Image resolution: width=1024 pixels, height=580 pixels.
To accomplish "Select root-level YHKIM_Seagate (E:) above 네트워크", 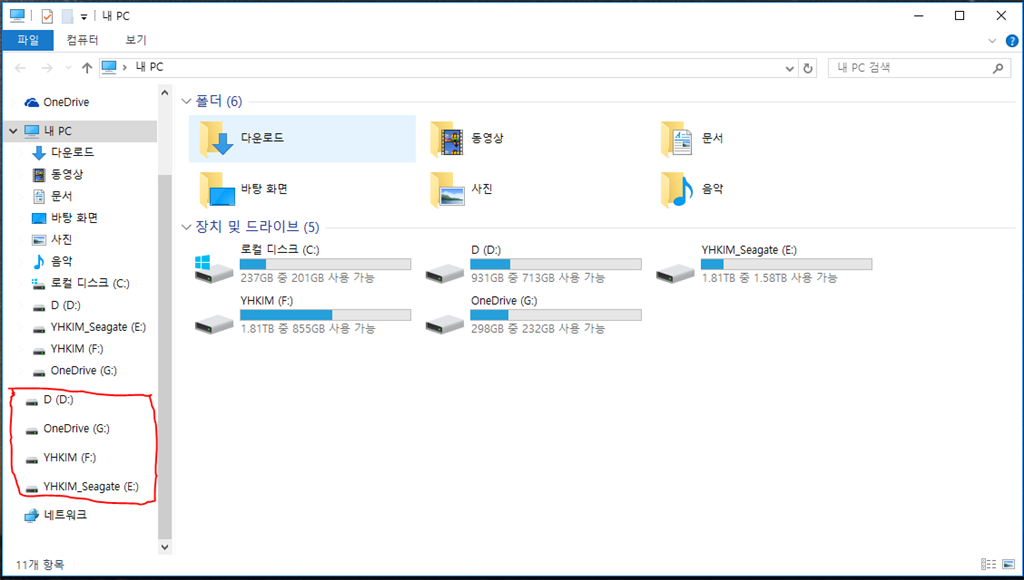I will coord(82,487).
